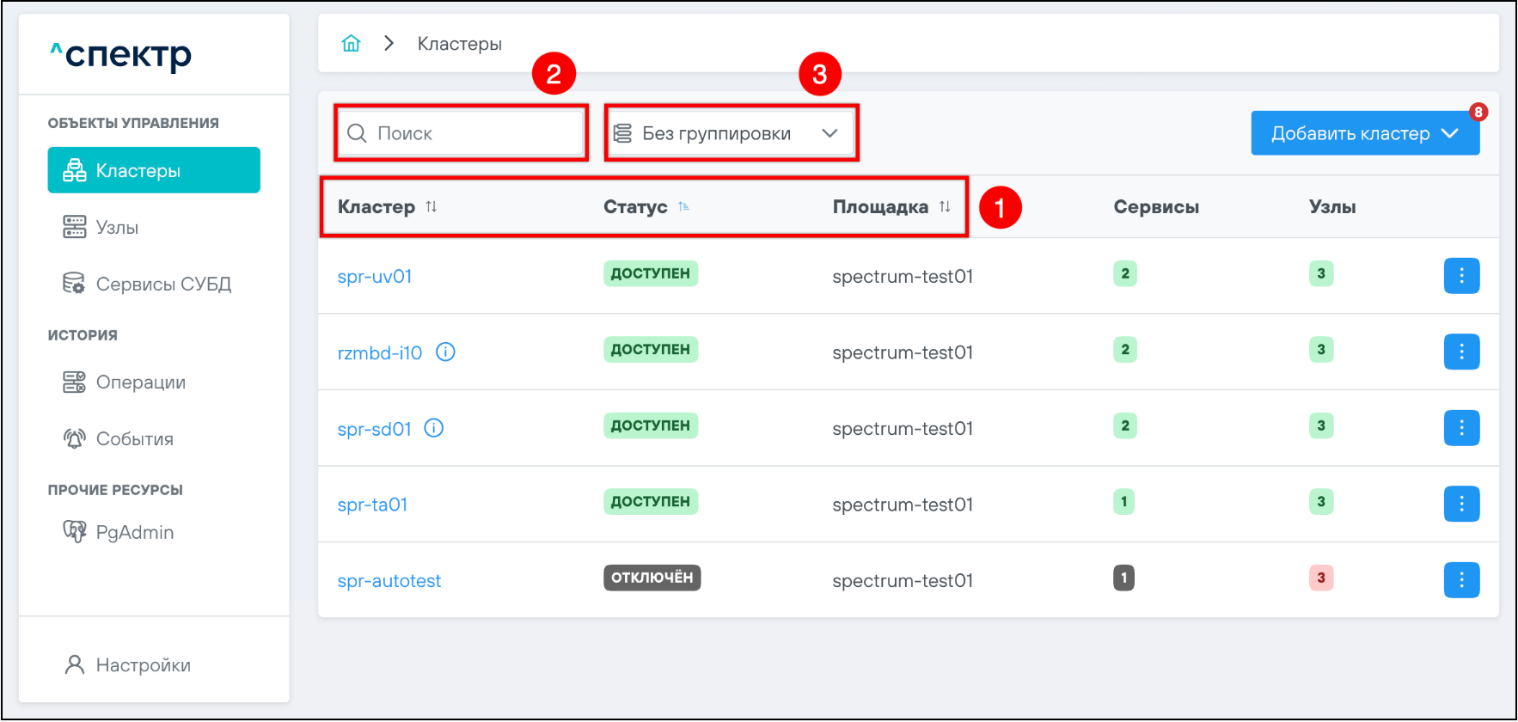Open actions menu for spr-ta01 row
The image size is (1518, 722).
tap(1461, 504)
